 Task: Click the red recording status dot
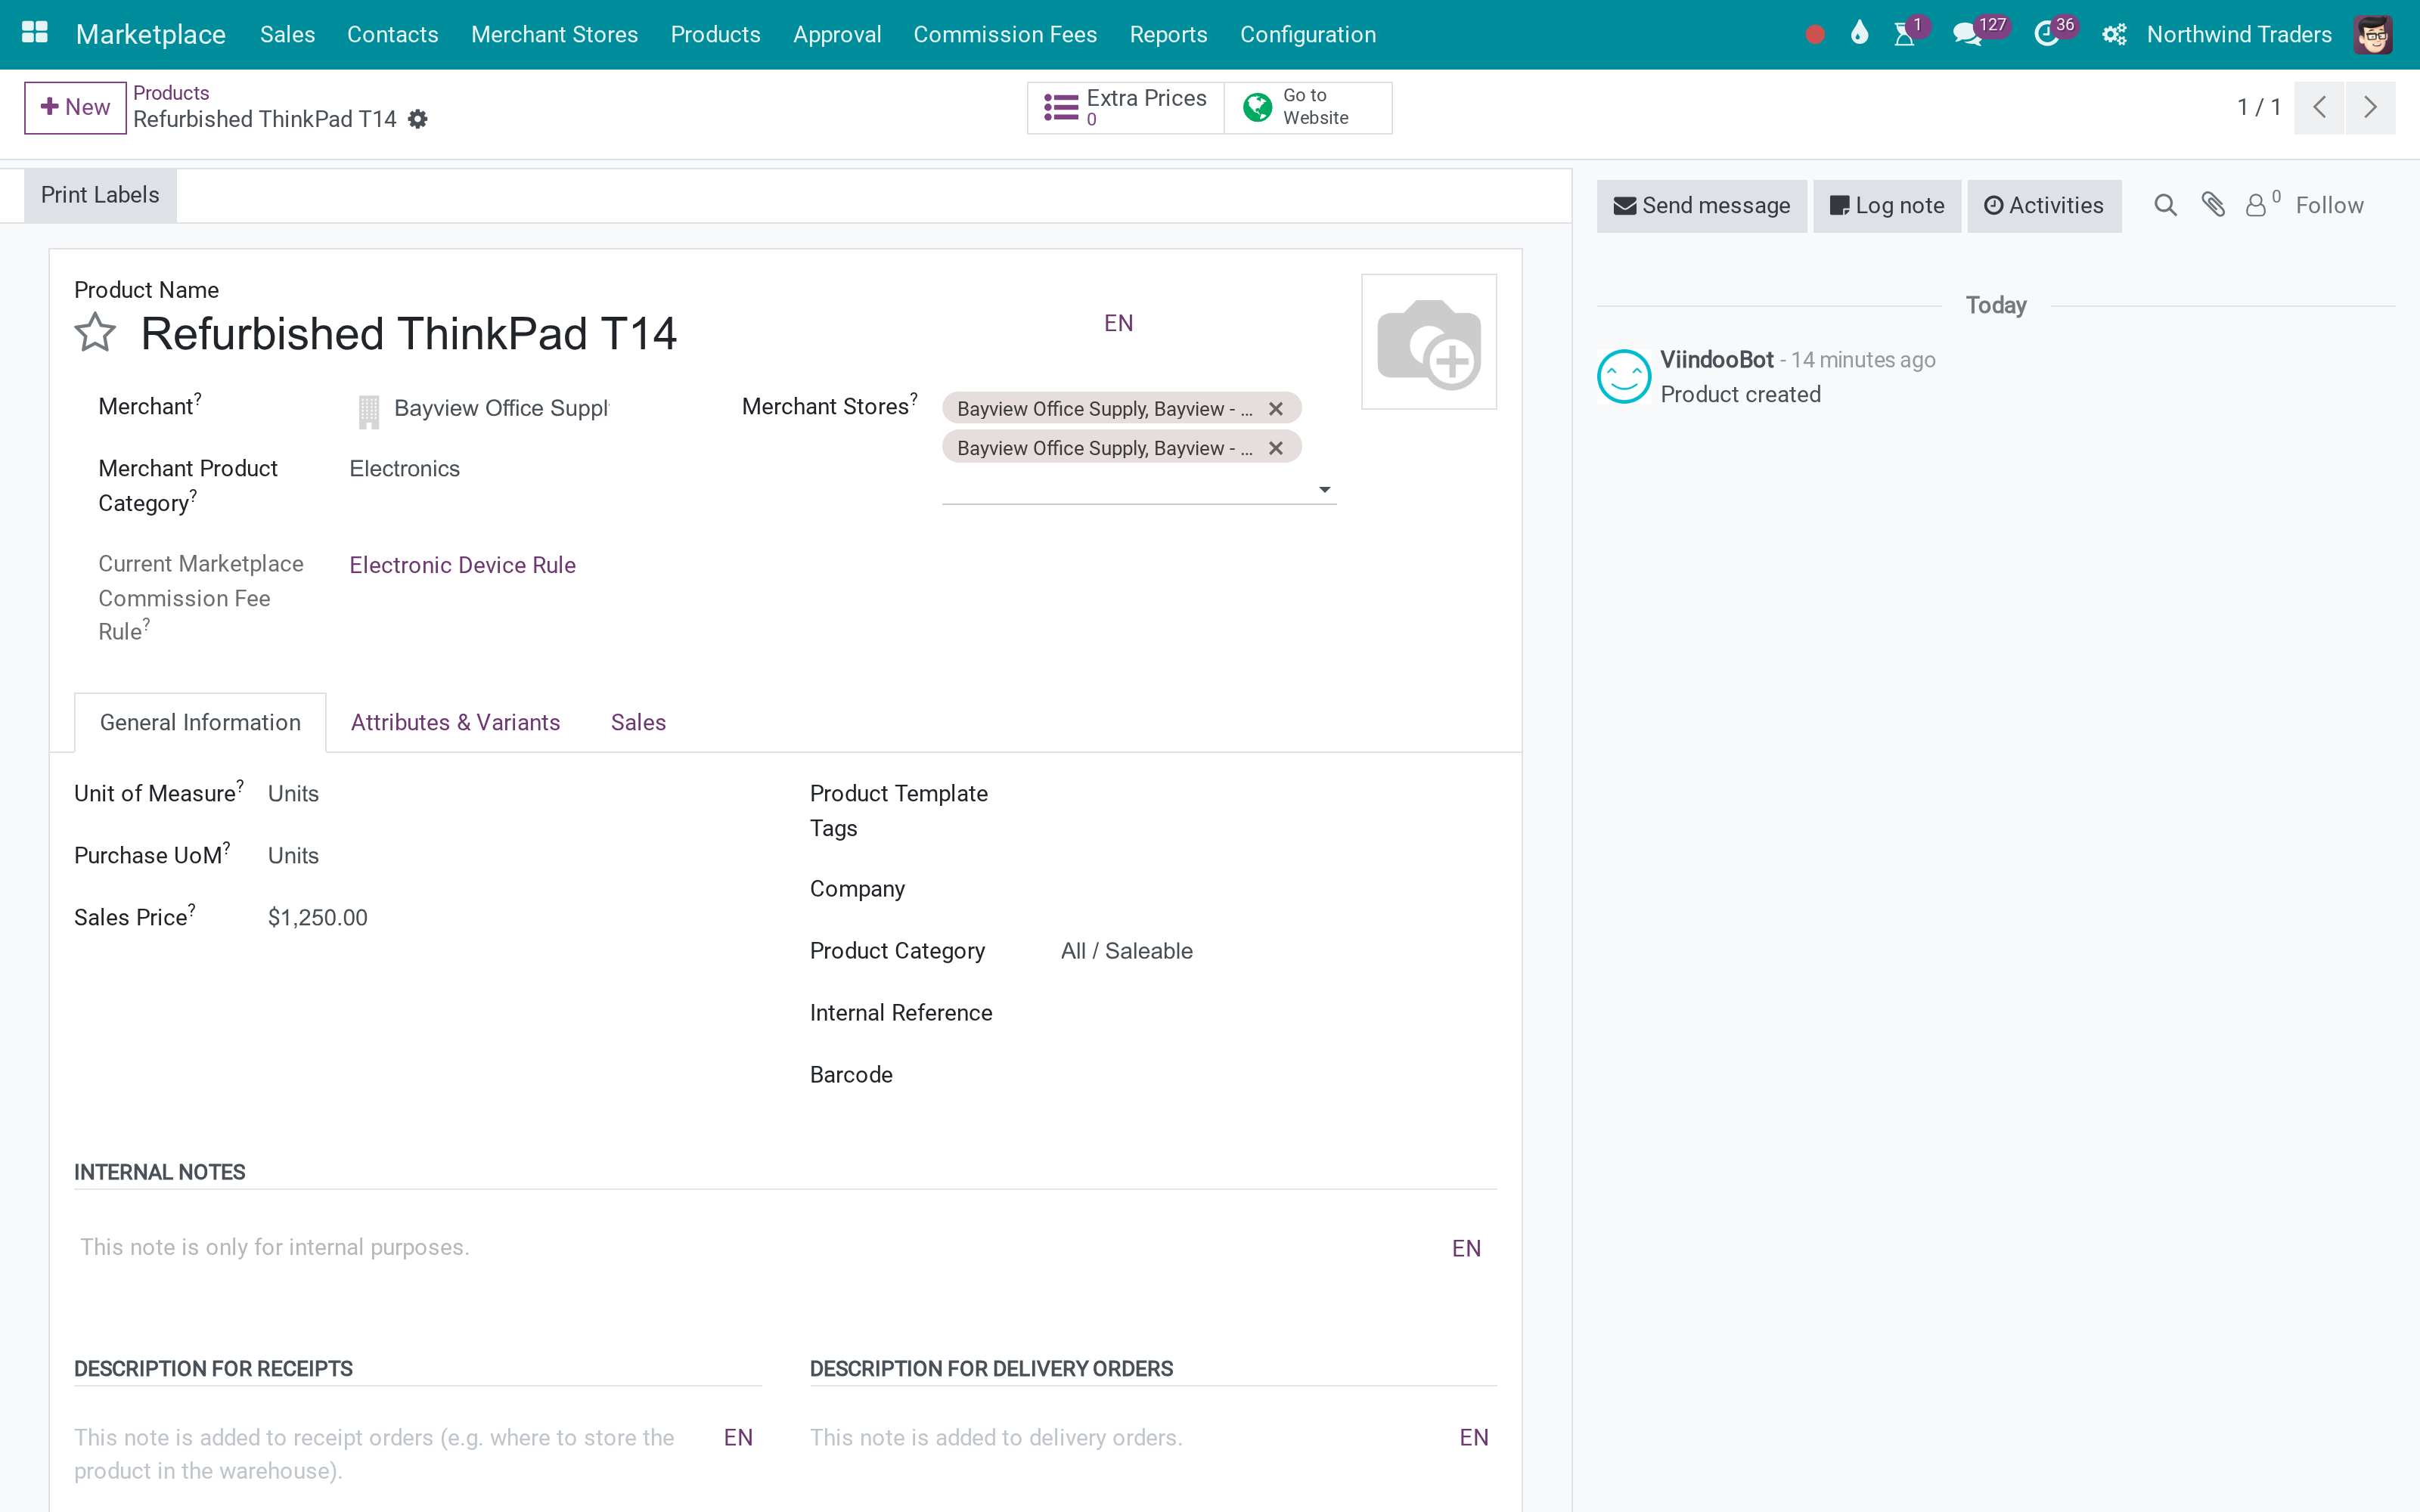click(1815, 35)
